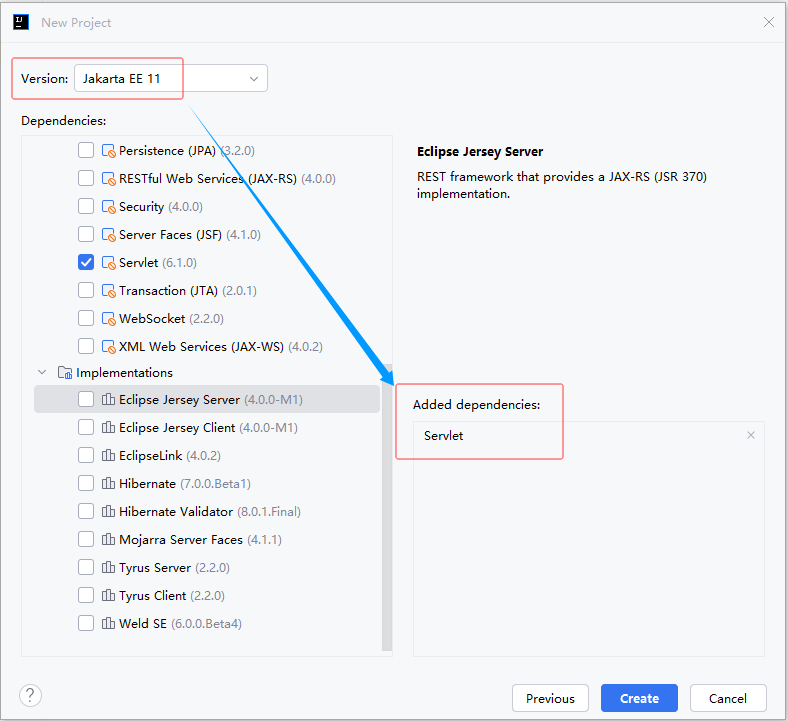
Task: Click the Hibernate Validator library icon
Action: [x=108, y=511]
